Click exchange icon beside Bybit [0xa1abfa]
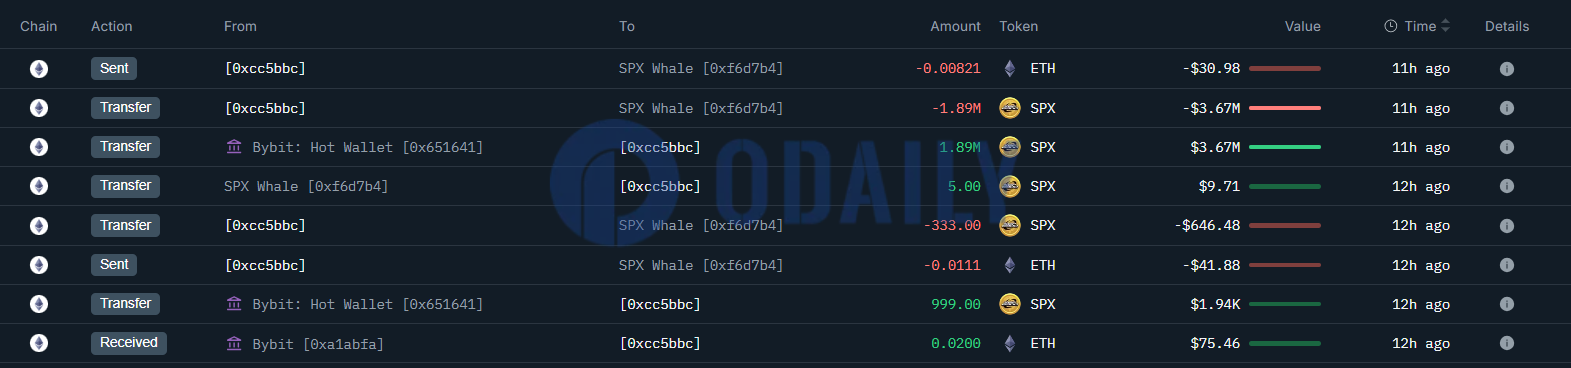Image resolution: width=1571 pixels, height=368 pixels. click(x=234, y=343)
